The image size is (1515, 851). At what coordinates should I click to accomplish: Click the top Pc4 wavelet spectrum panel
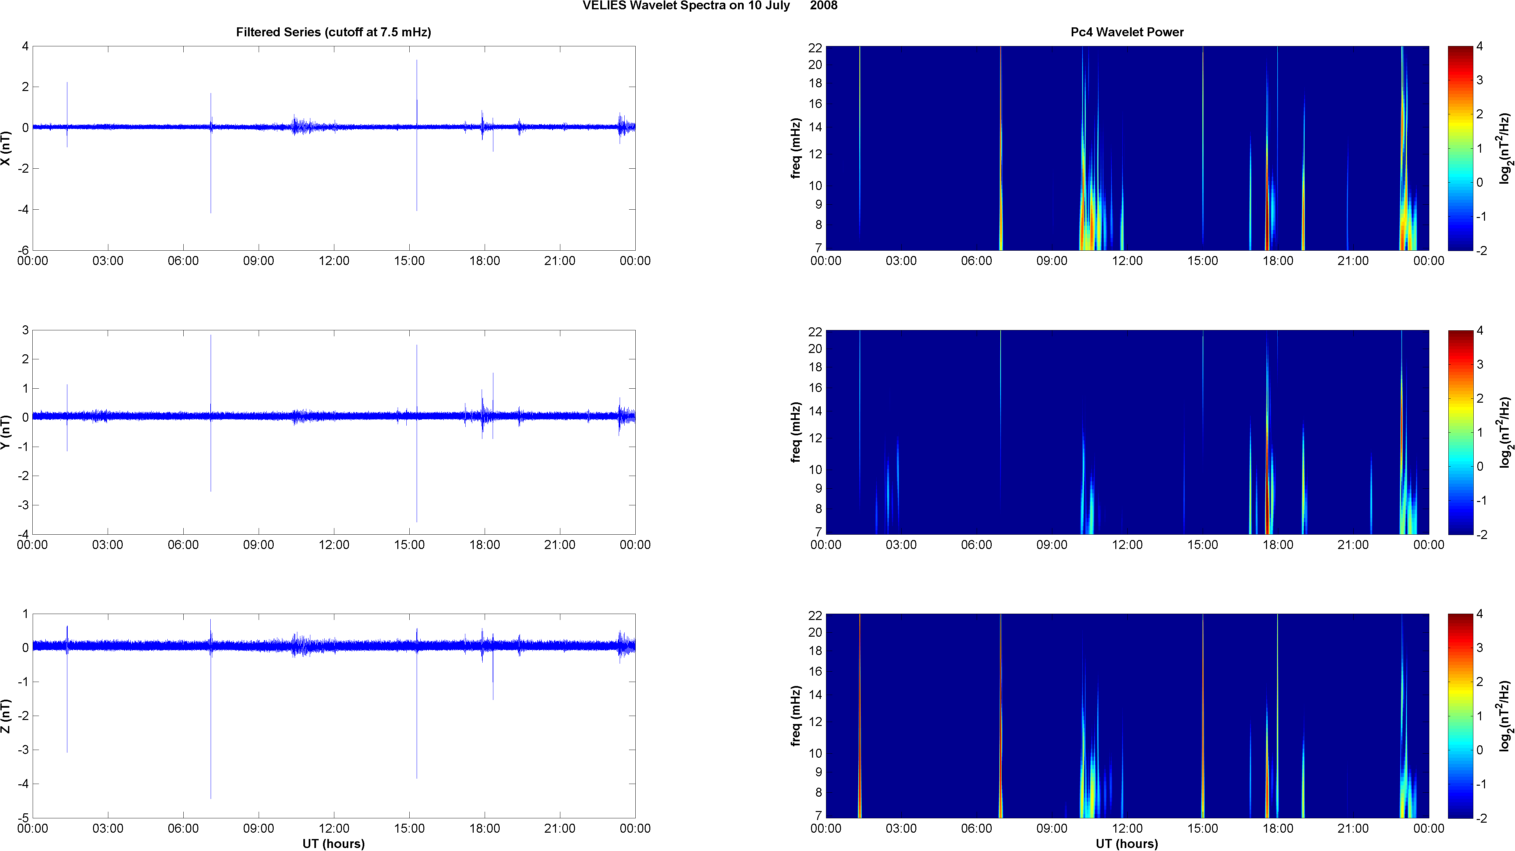1126,148
